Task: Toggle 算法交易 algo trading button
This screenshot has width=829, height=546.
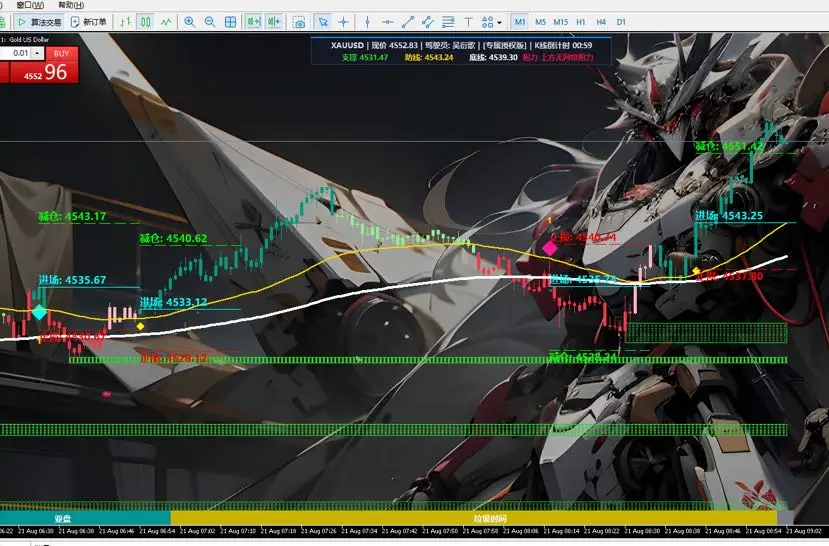Action: (39, 22)
